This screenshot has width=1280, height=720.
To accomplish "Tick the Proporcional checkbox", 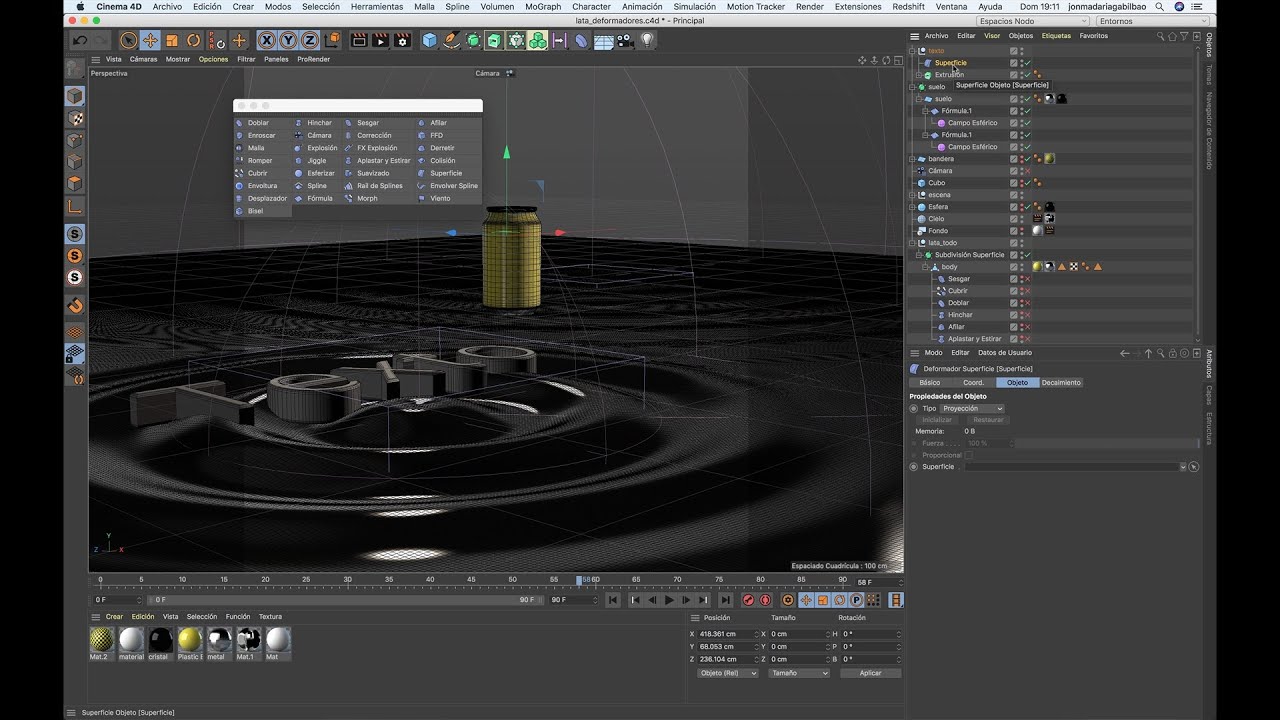I will pos(968,455).
